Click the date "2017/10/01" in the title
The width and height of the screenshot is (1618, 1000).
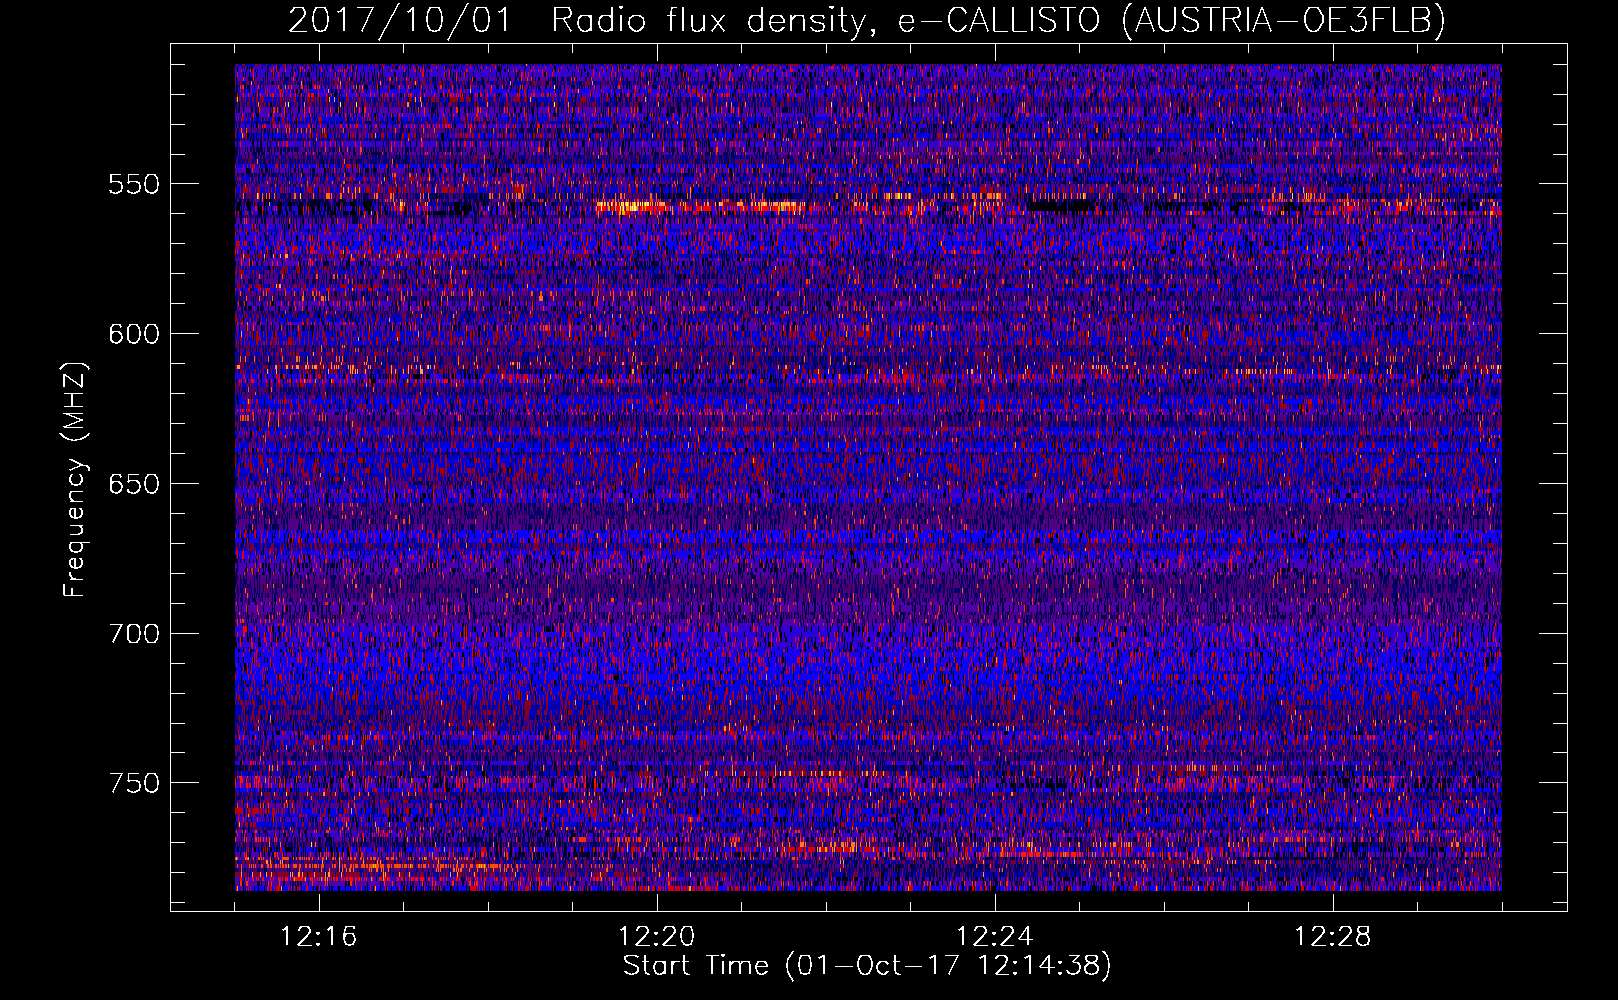(400, 20)
